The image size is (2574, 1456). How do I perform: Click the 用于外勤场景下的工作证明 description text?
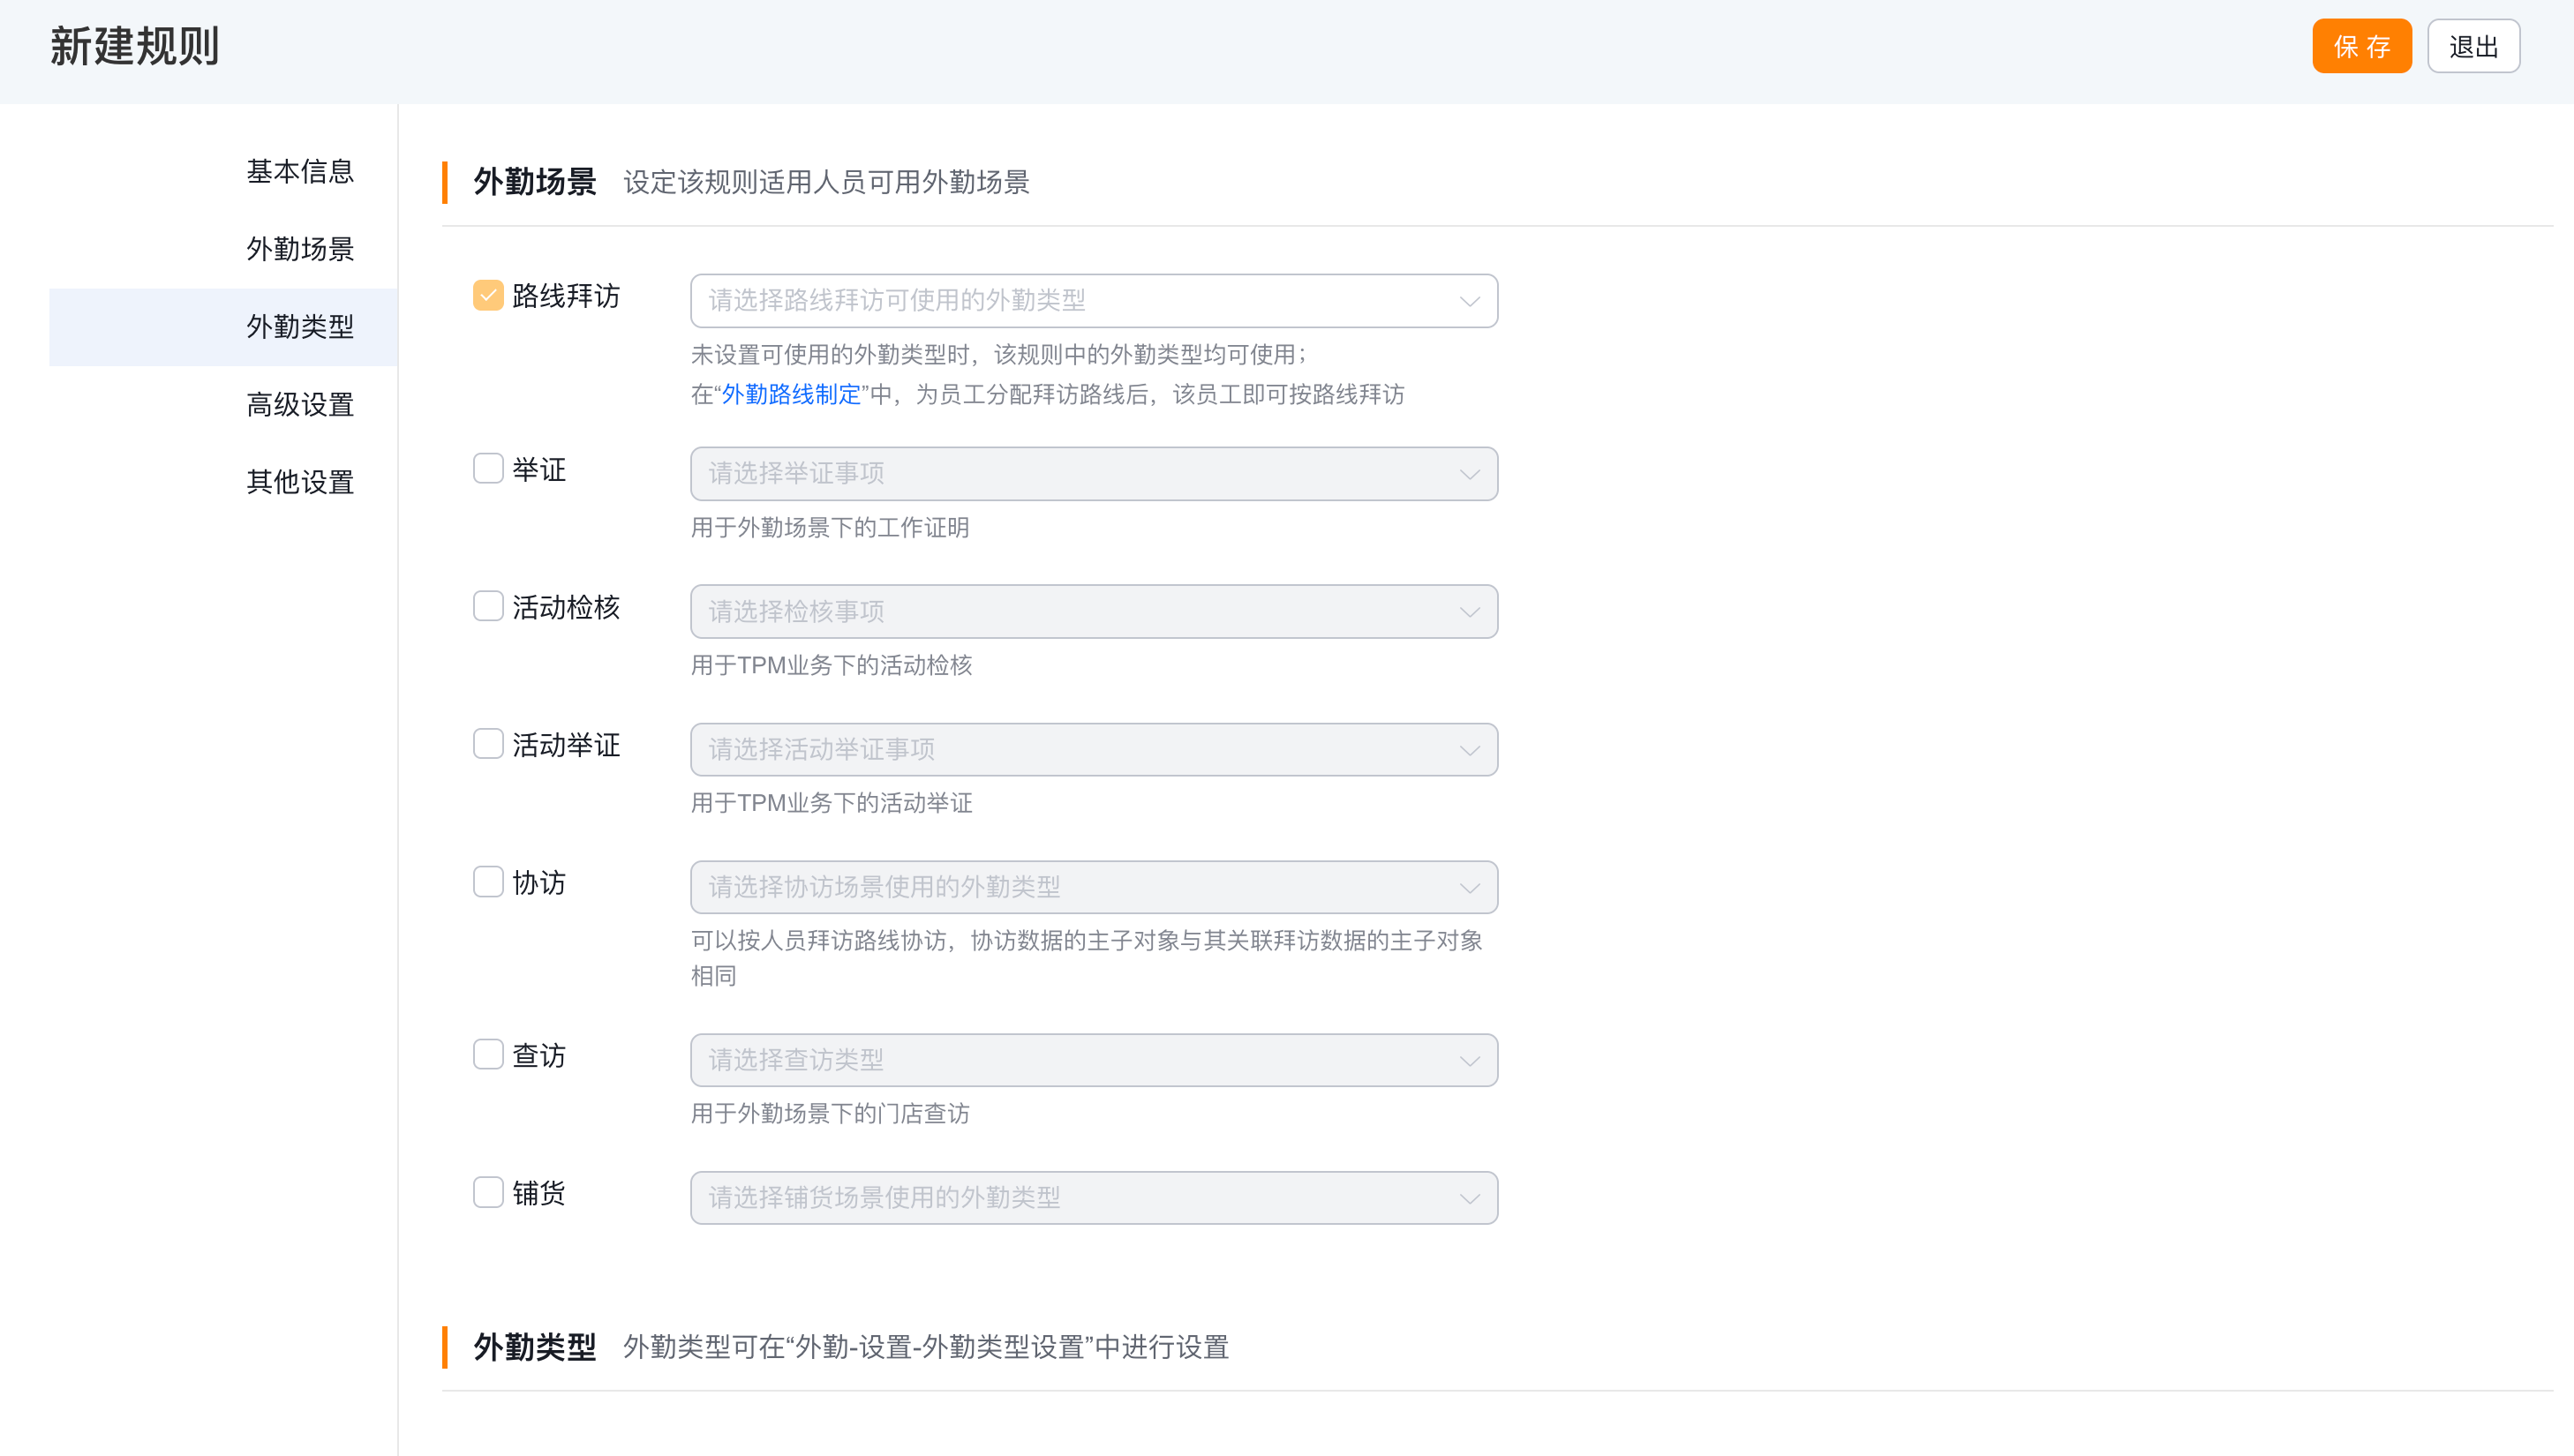coord(830,528)
